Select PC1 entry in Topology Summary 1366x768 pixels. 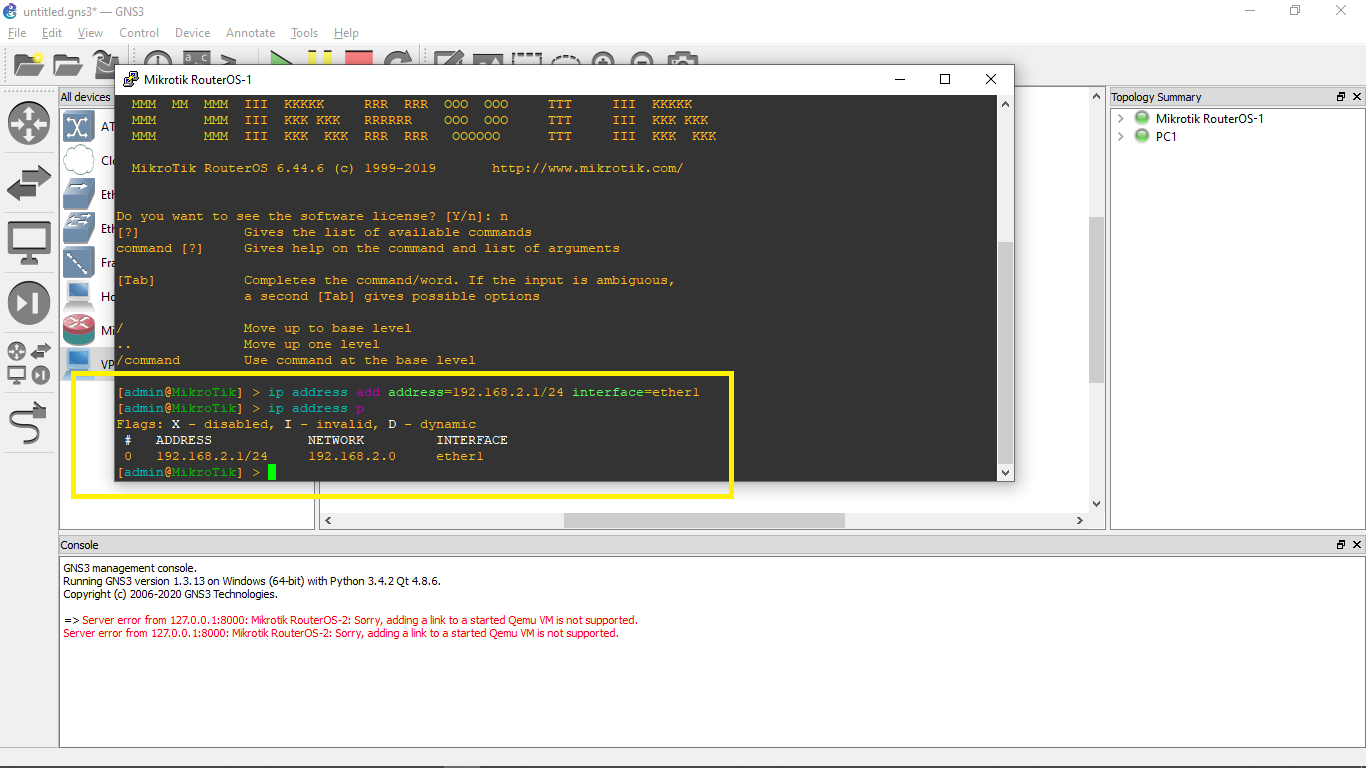tap(1166, 136)
